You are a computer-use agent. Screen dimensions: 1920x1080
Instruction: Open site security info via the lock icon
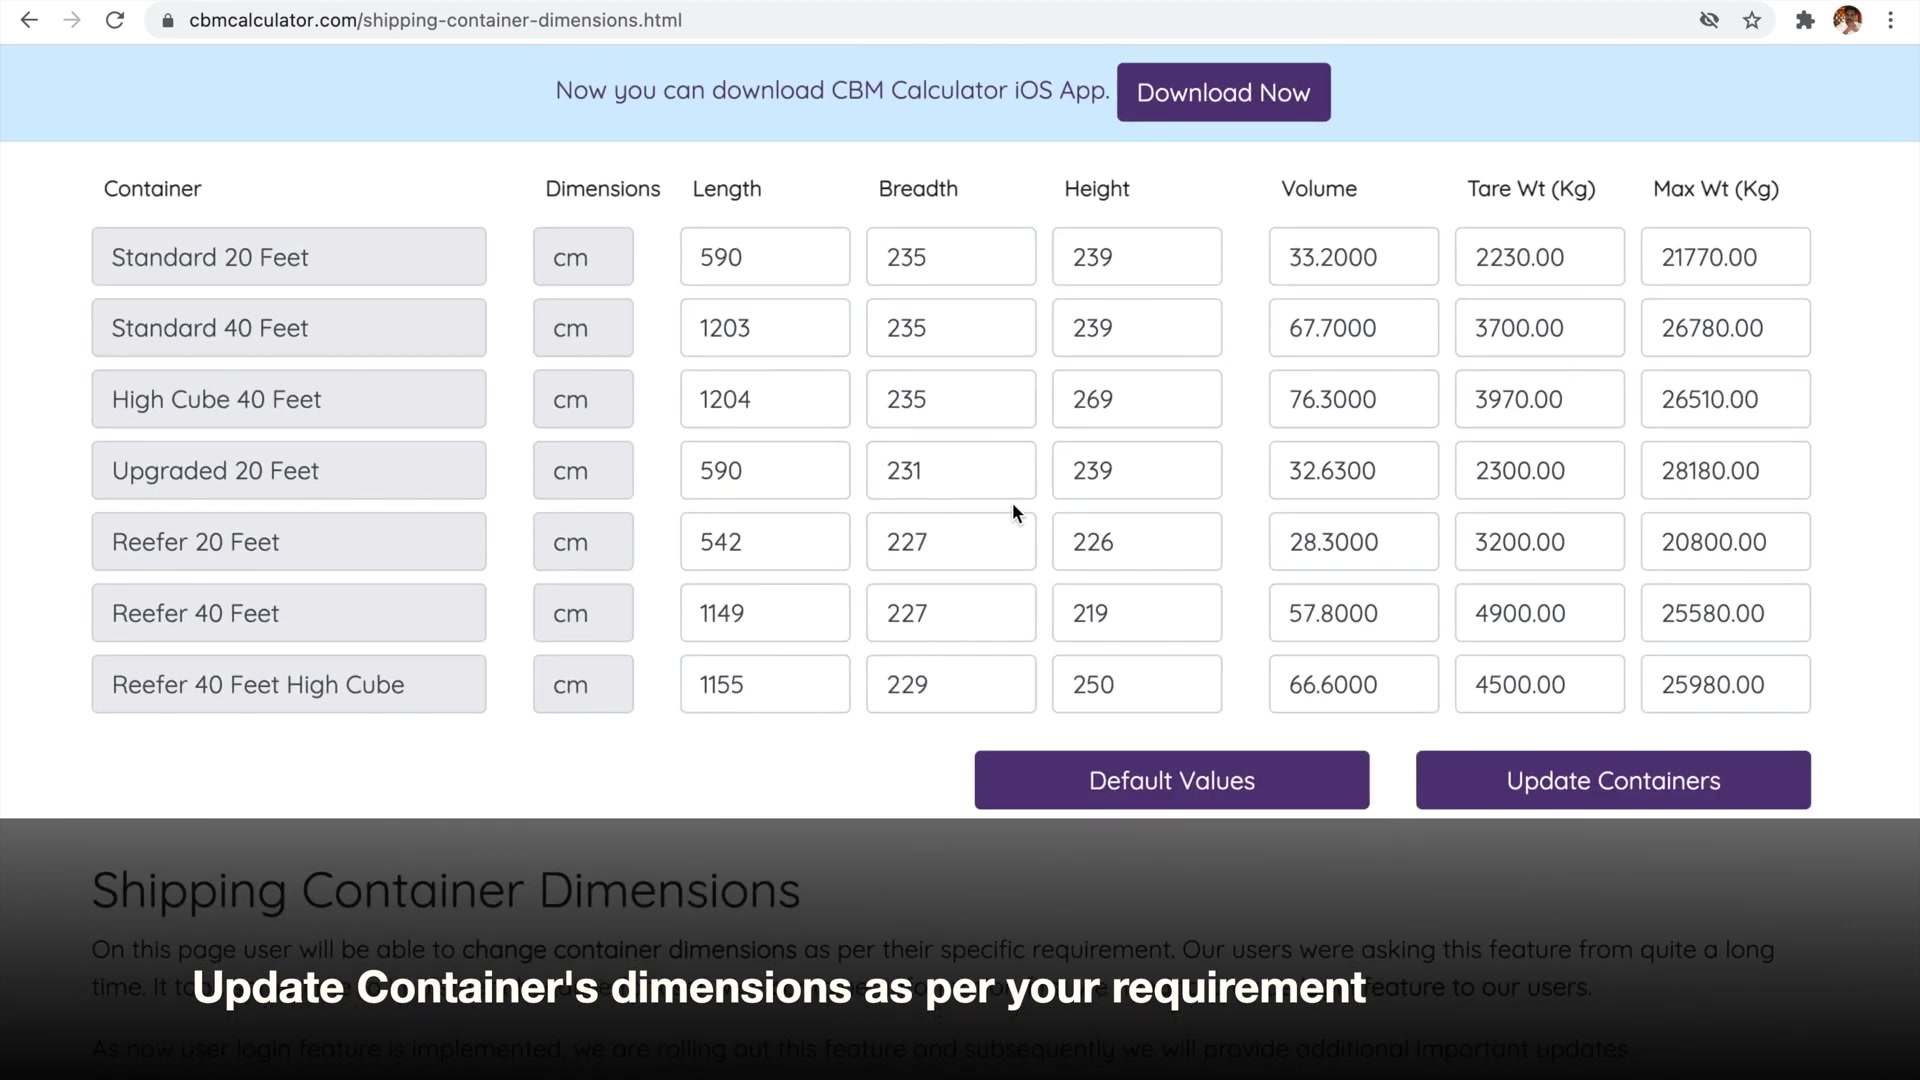[x=167, y=20]
